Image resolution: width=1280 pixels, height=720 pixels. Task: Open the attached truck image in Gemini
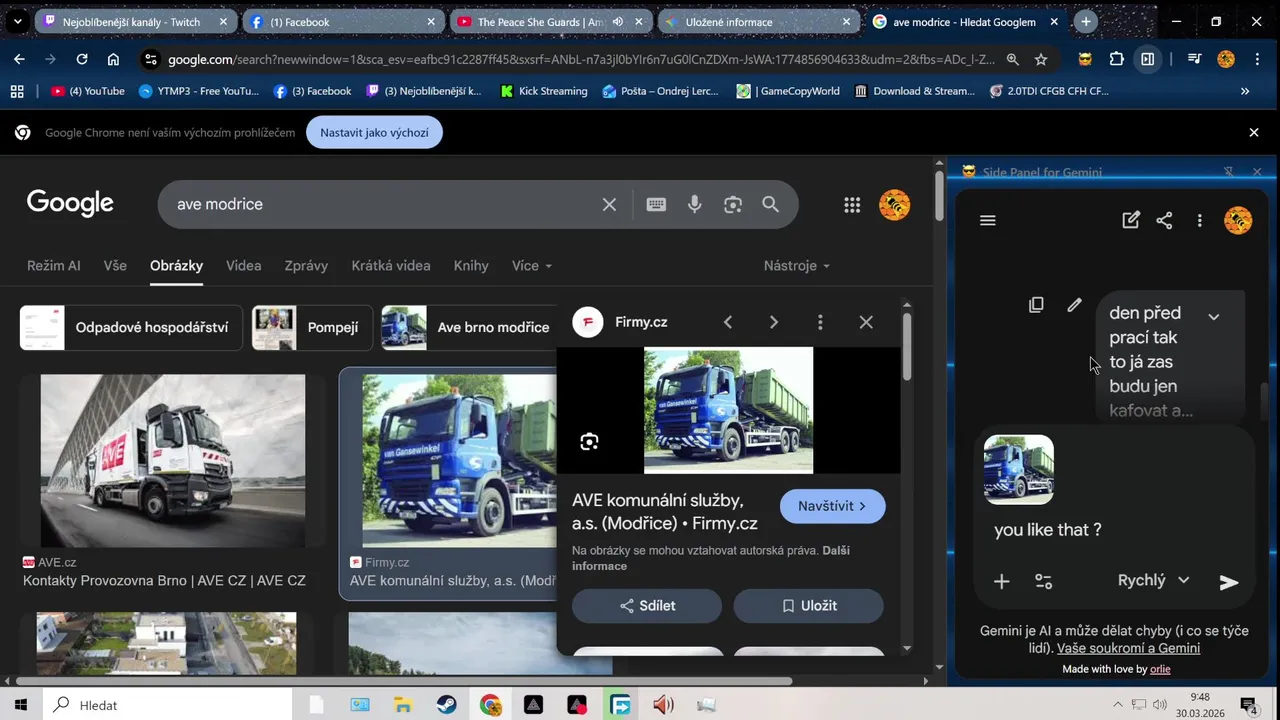pyautogui.click(x=1019, y=469)
